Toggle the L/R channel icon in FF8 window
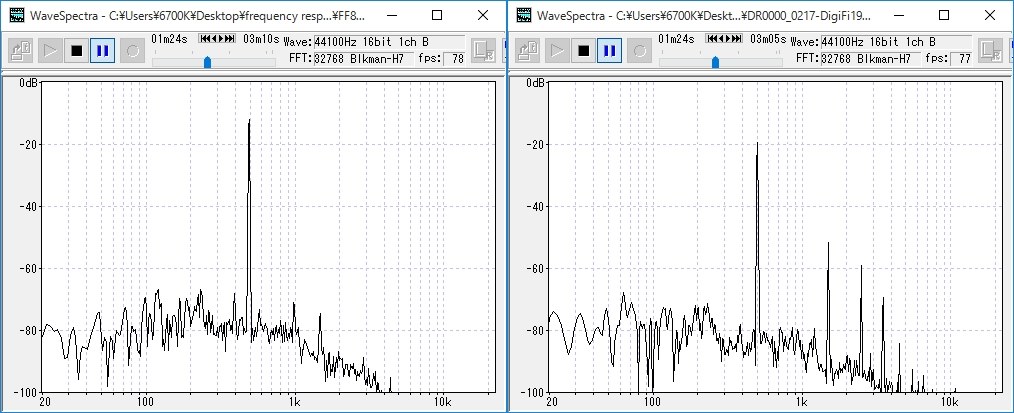The image size is (1014, 413). (x=483, y=50)
